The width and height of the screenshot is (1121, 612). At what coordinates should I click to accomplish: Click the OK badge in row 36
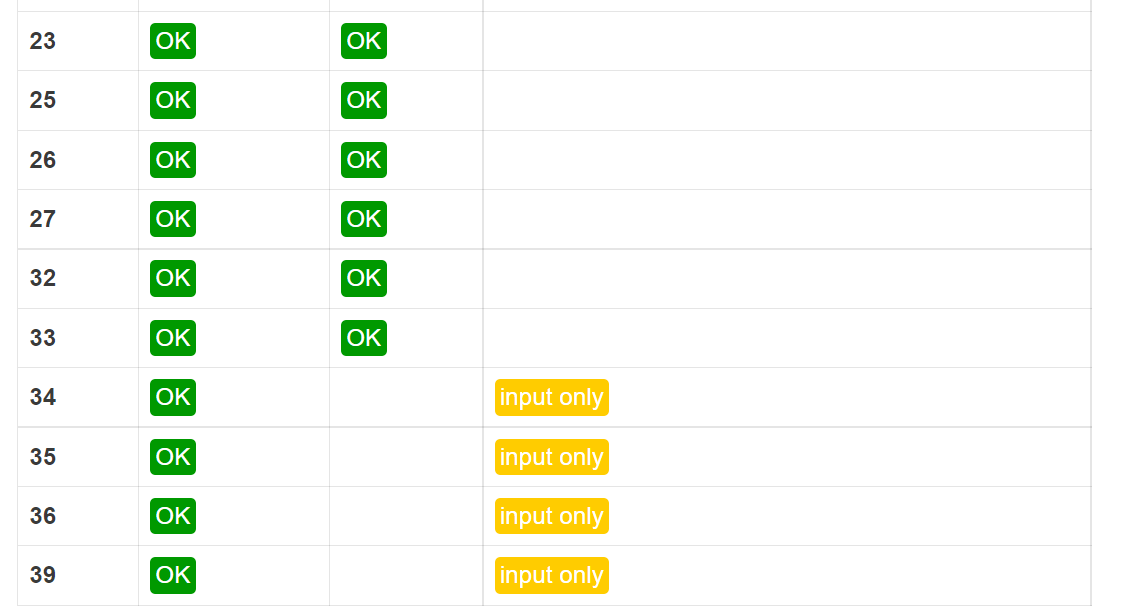tap(173, 516)
